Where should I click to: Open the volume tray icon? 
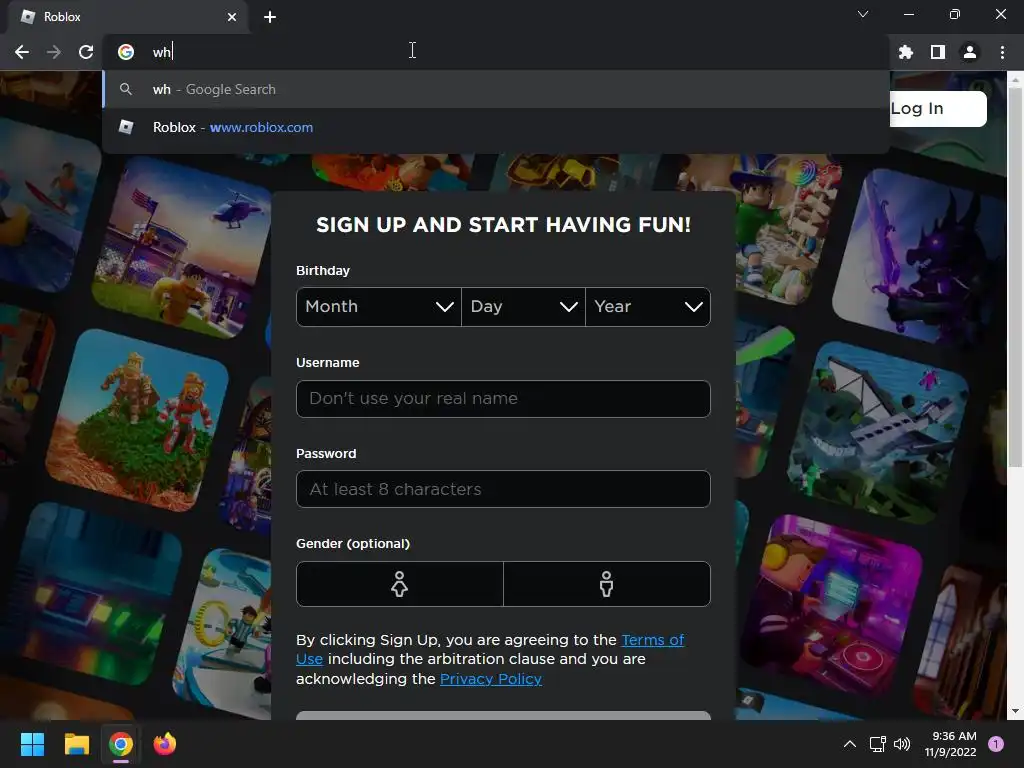tap(902, 744)
